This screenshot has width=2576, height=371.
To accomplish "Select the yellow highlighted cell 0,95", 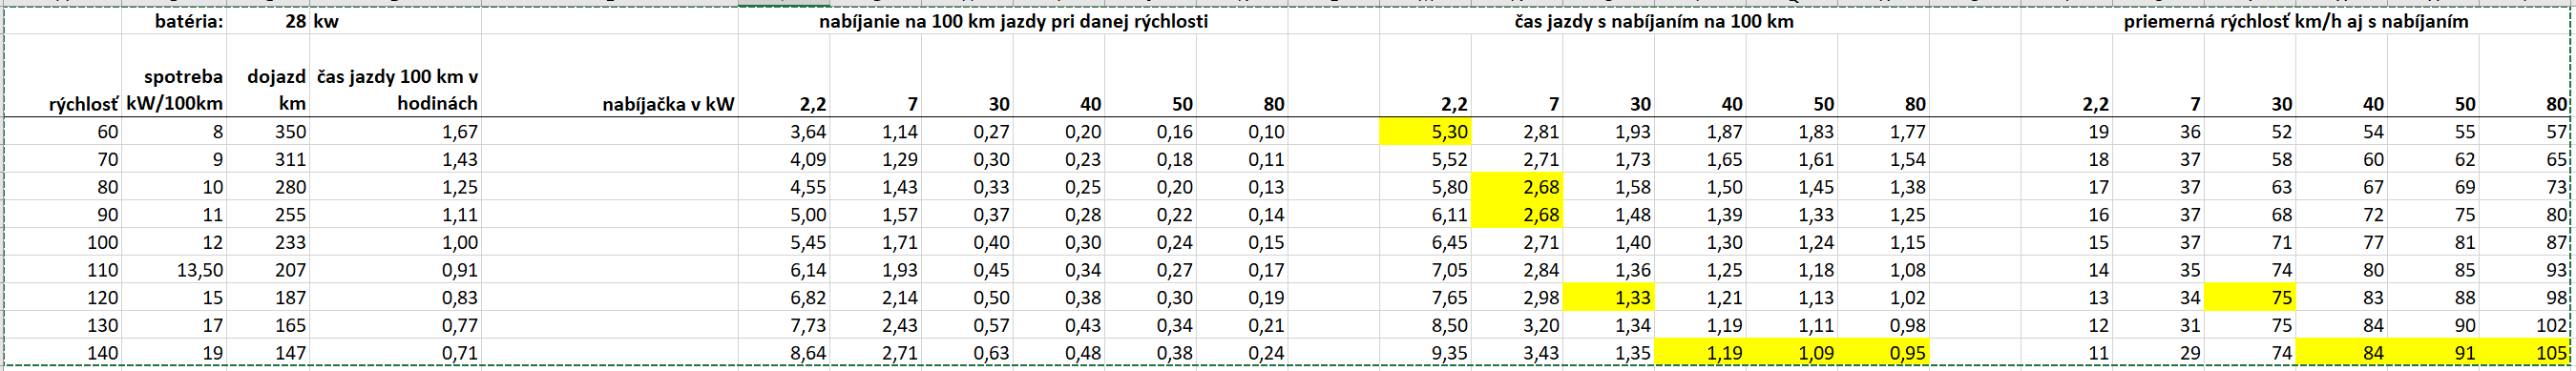I will click(x=1883, y=352).
